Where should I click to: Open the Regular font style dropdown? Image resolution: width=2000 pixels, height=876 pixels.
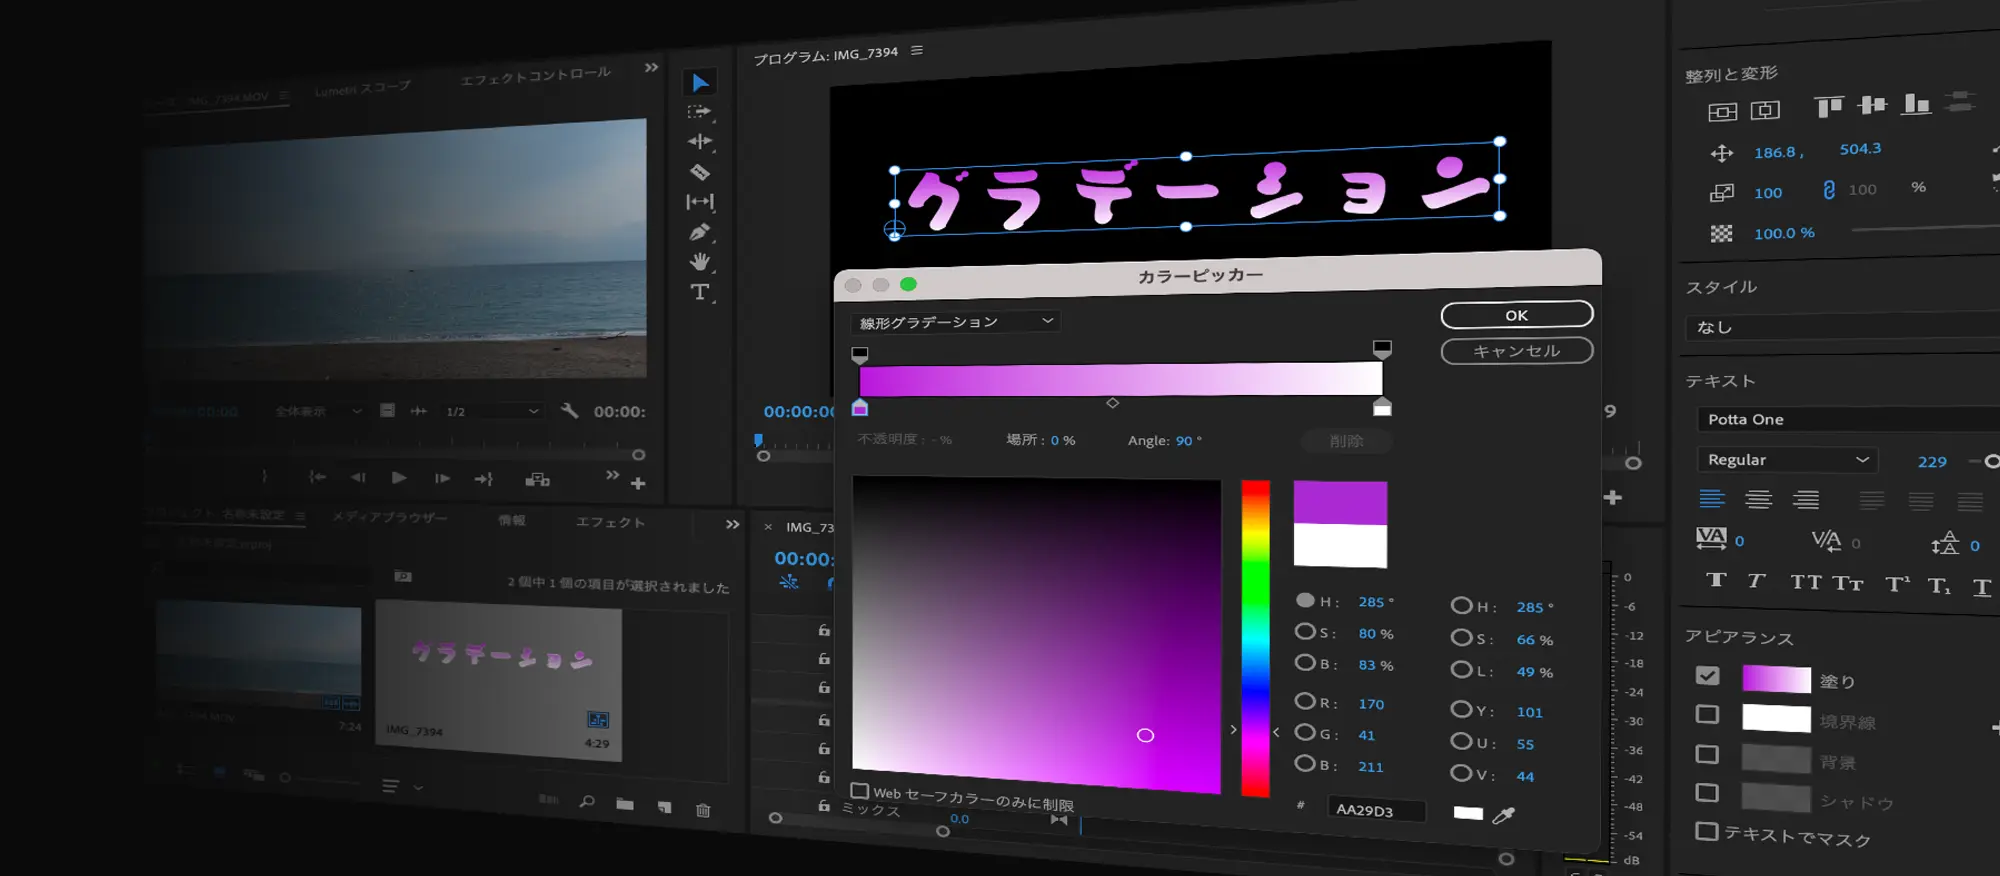[1788, 460]
